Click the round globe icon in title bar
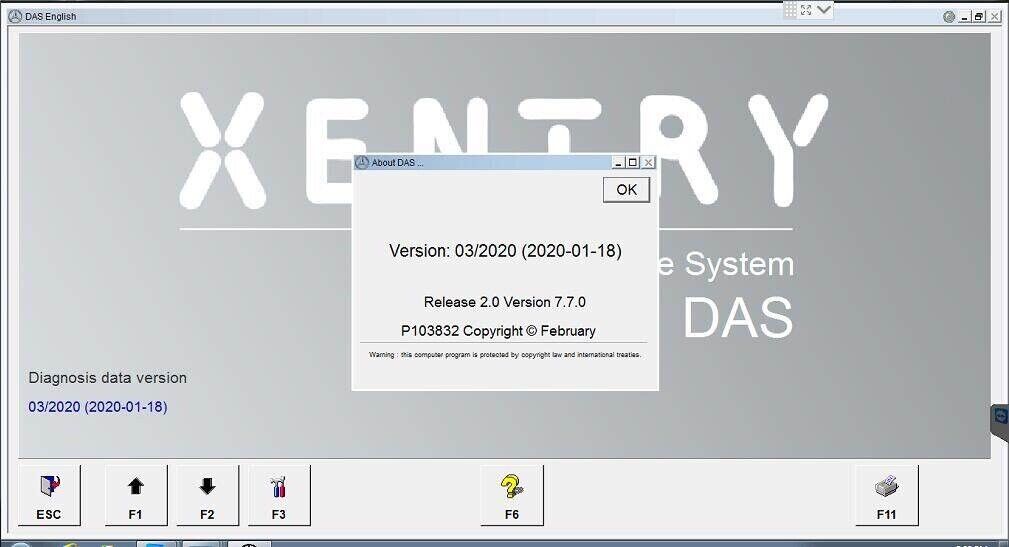The image size is (1009, 547). (x=949, y=17)
